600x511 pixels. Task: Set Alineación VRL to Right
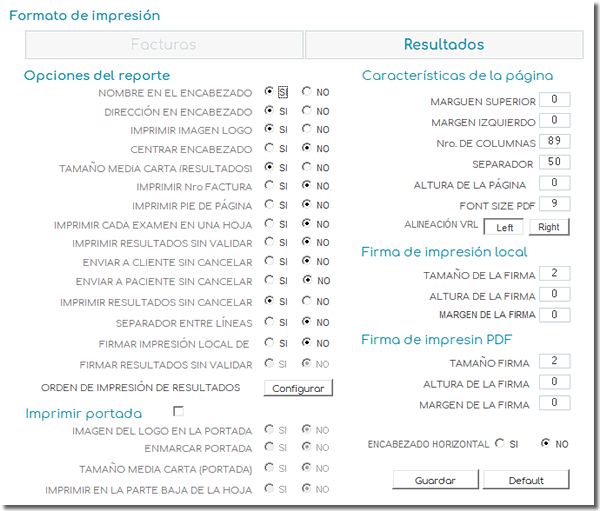549,227
